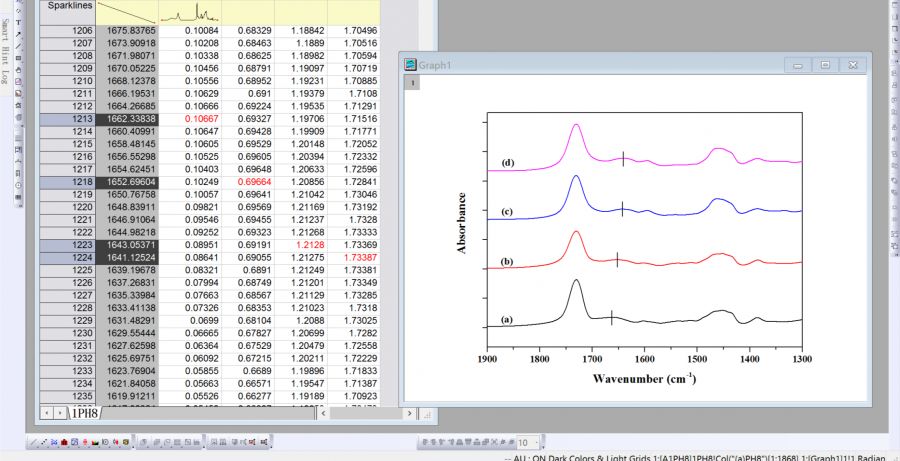Viewport: 900px width, 461px height.
Task: Pick the Line tool in the left toolbar
Action: pos(19,46)
